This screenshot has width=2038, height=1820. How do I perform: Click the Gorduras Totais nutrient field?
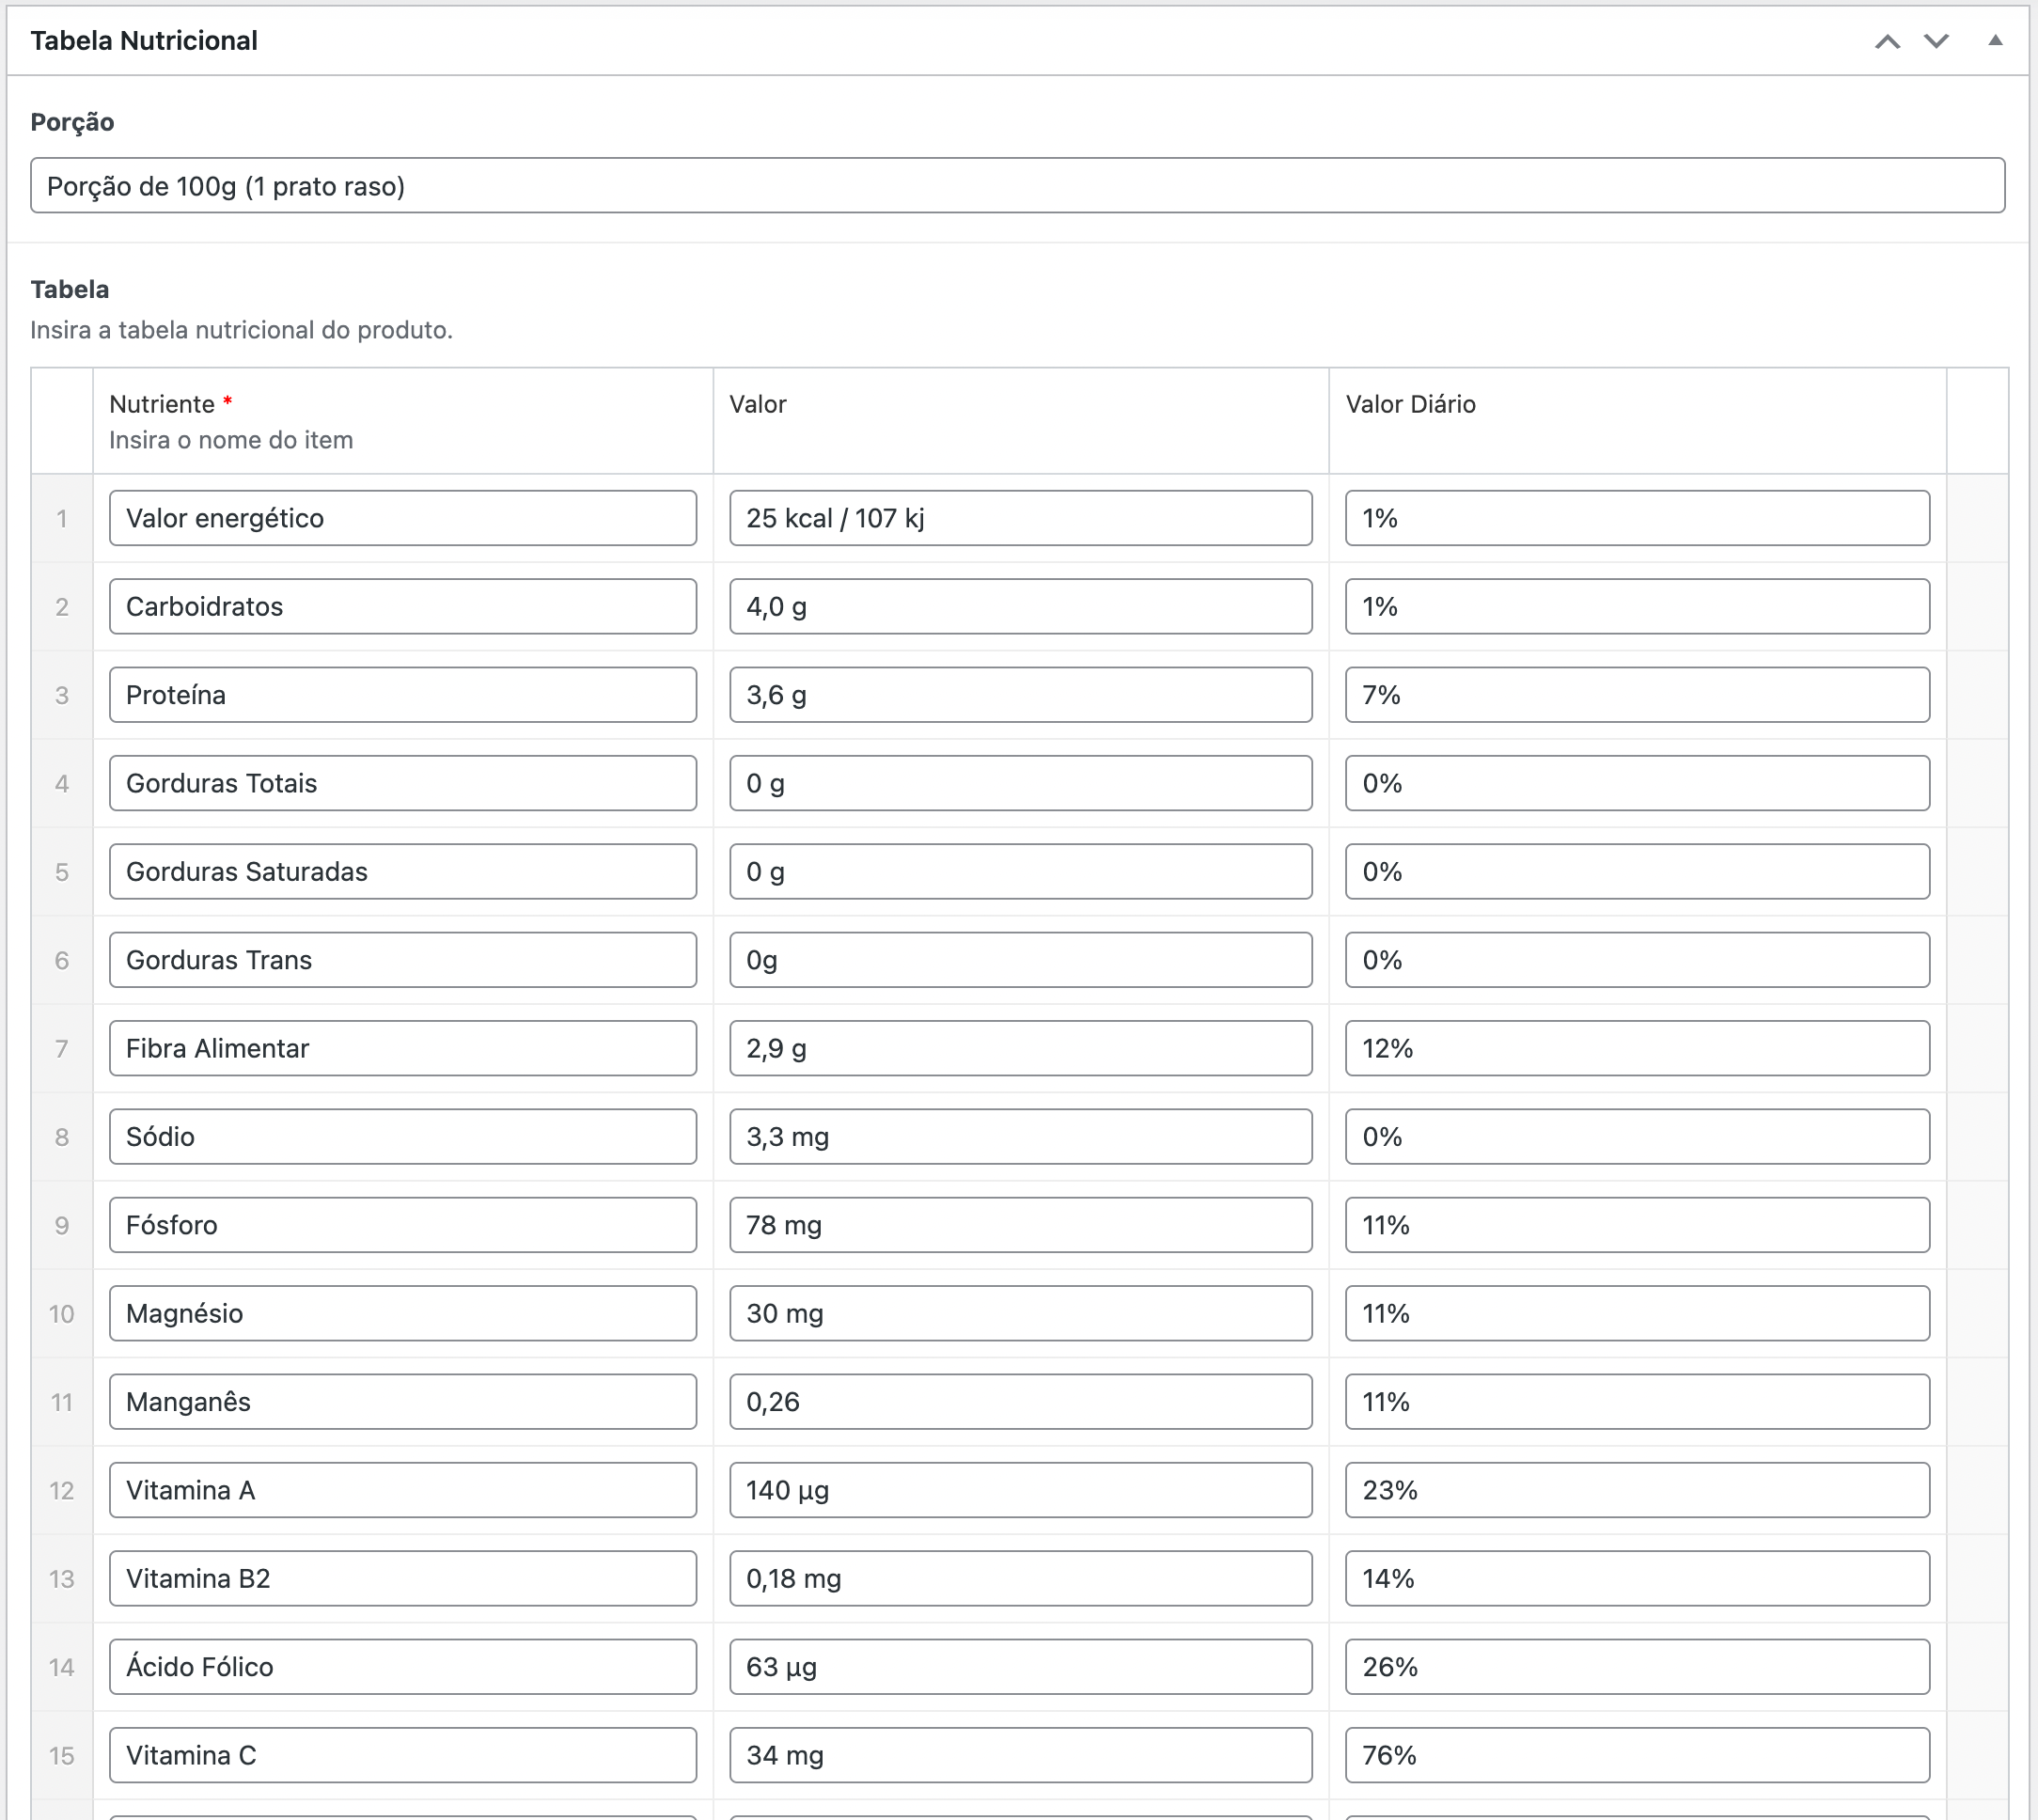point(402,783)
